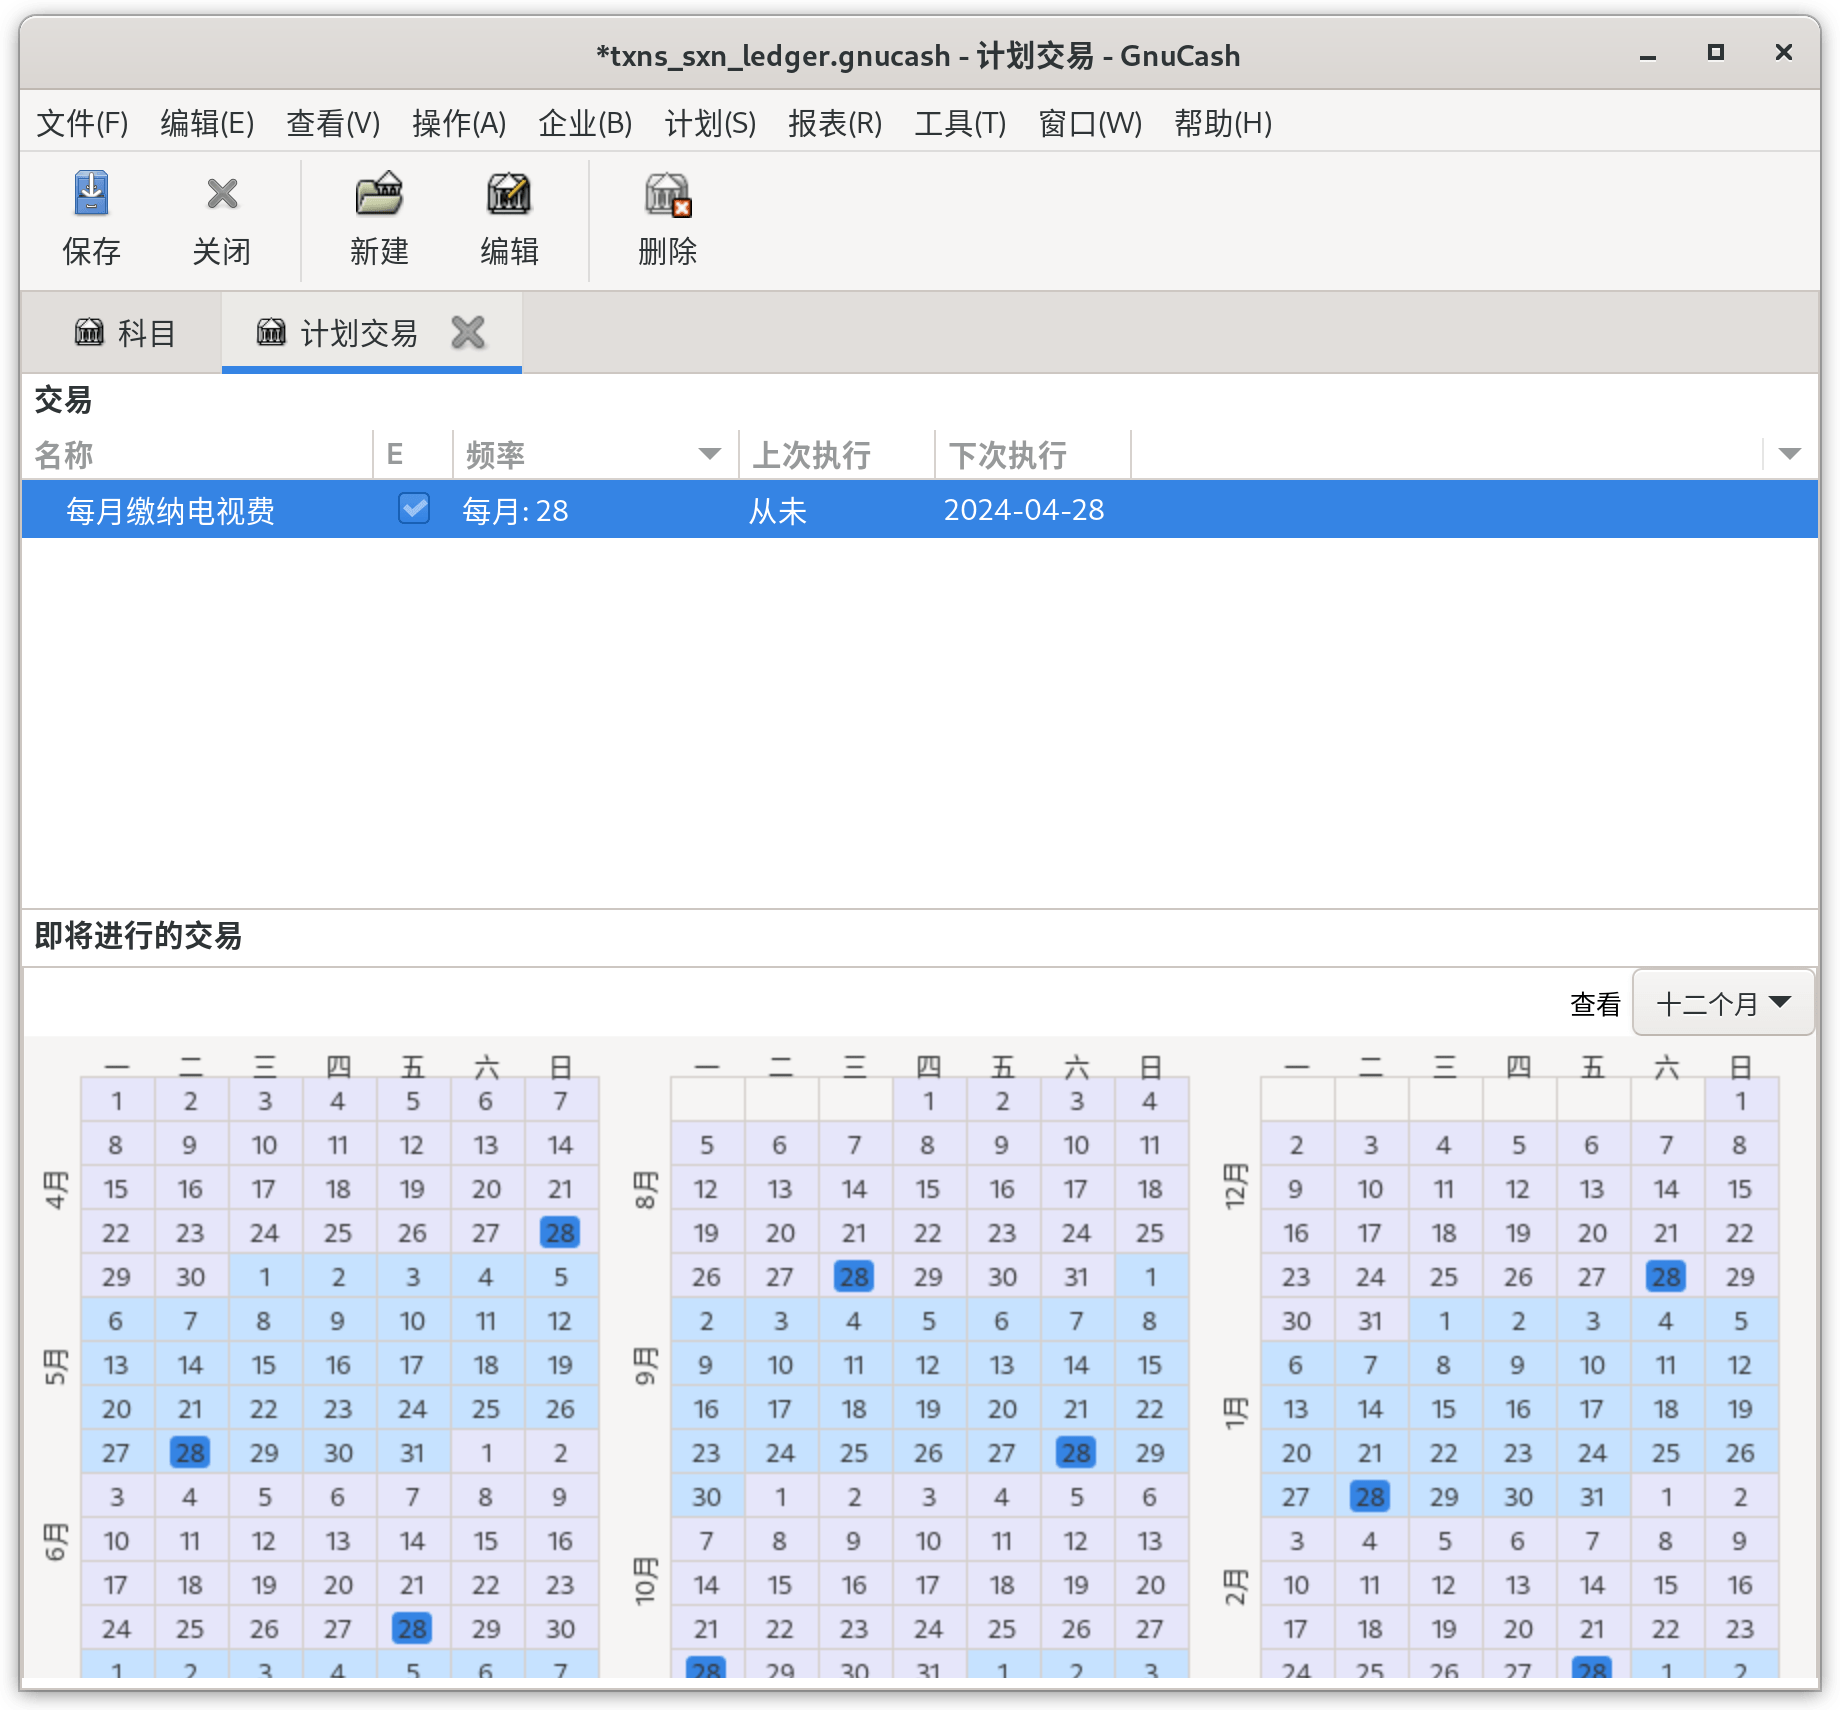
Task: Click the 关闭 close toolbar icon
Action: [x=222, y=194]
